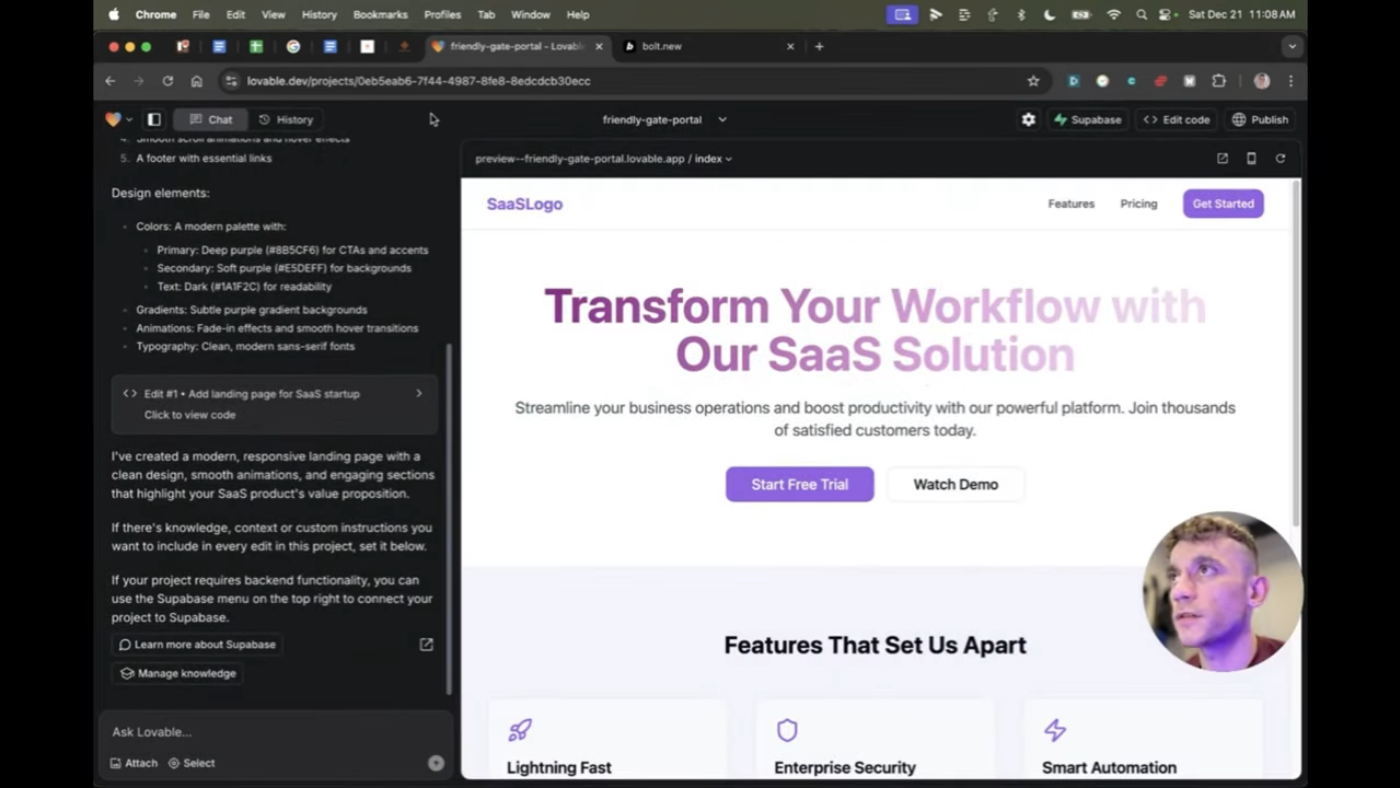The image size is (1400, 788).
Task: Open the View menu in menu bar
Action: [273, 15]
